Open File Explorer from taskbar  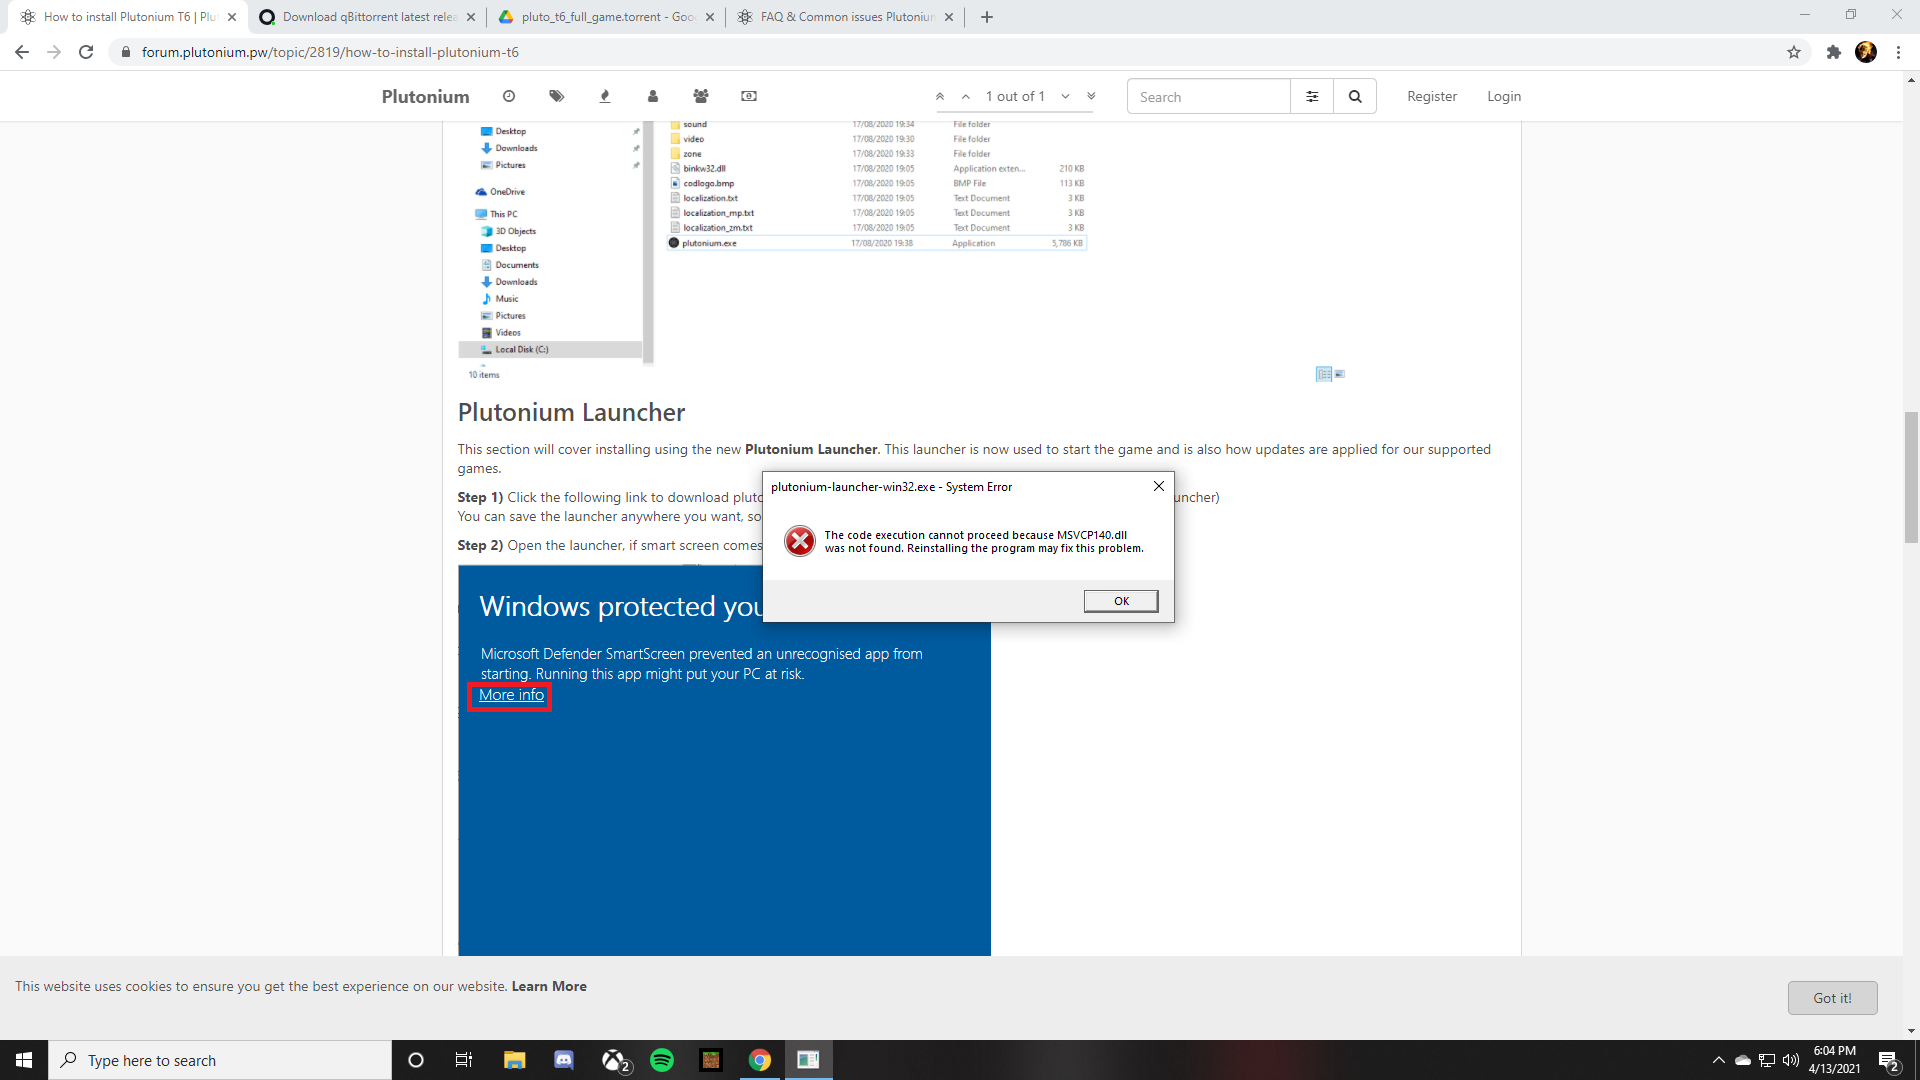pos(514,1060)
